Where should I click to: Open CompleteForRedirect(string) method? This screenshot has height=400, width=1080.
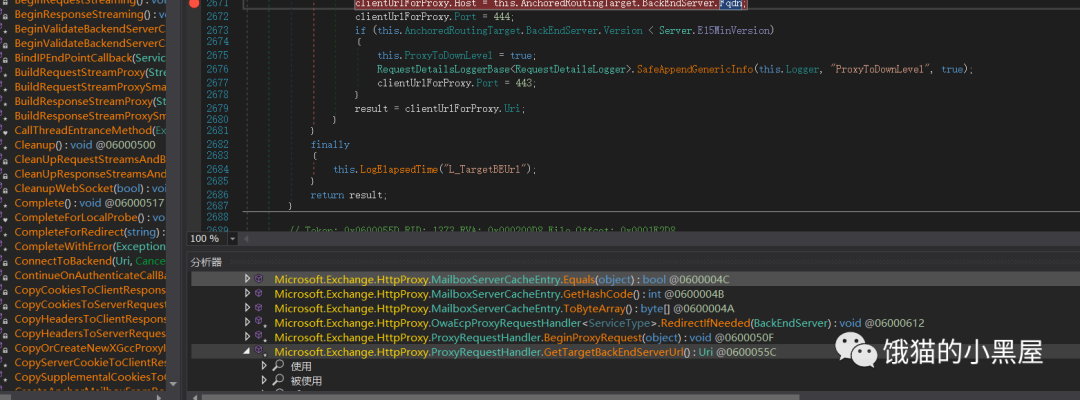pyautogui.click(x=90, y=232)
